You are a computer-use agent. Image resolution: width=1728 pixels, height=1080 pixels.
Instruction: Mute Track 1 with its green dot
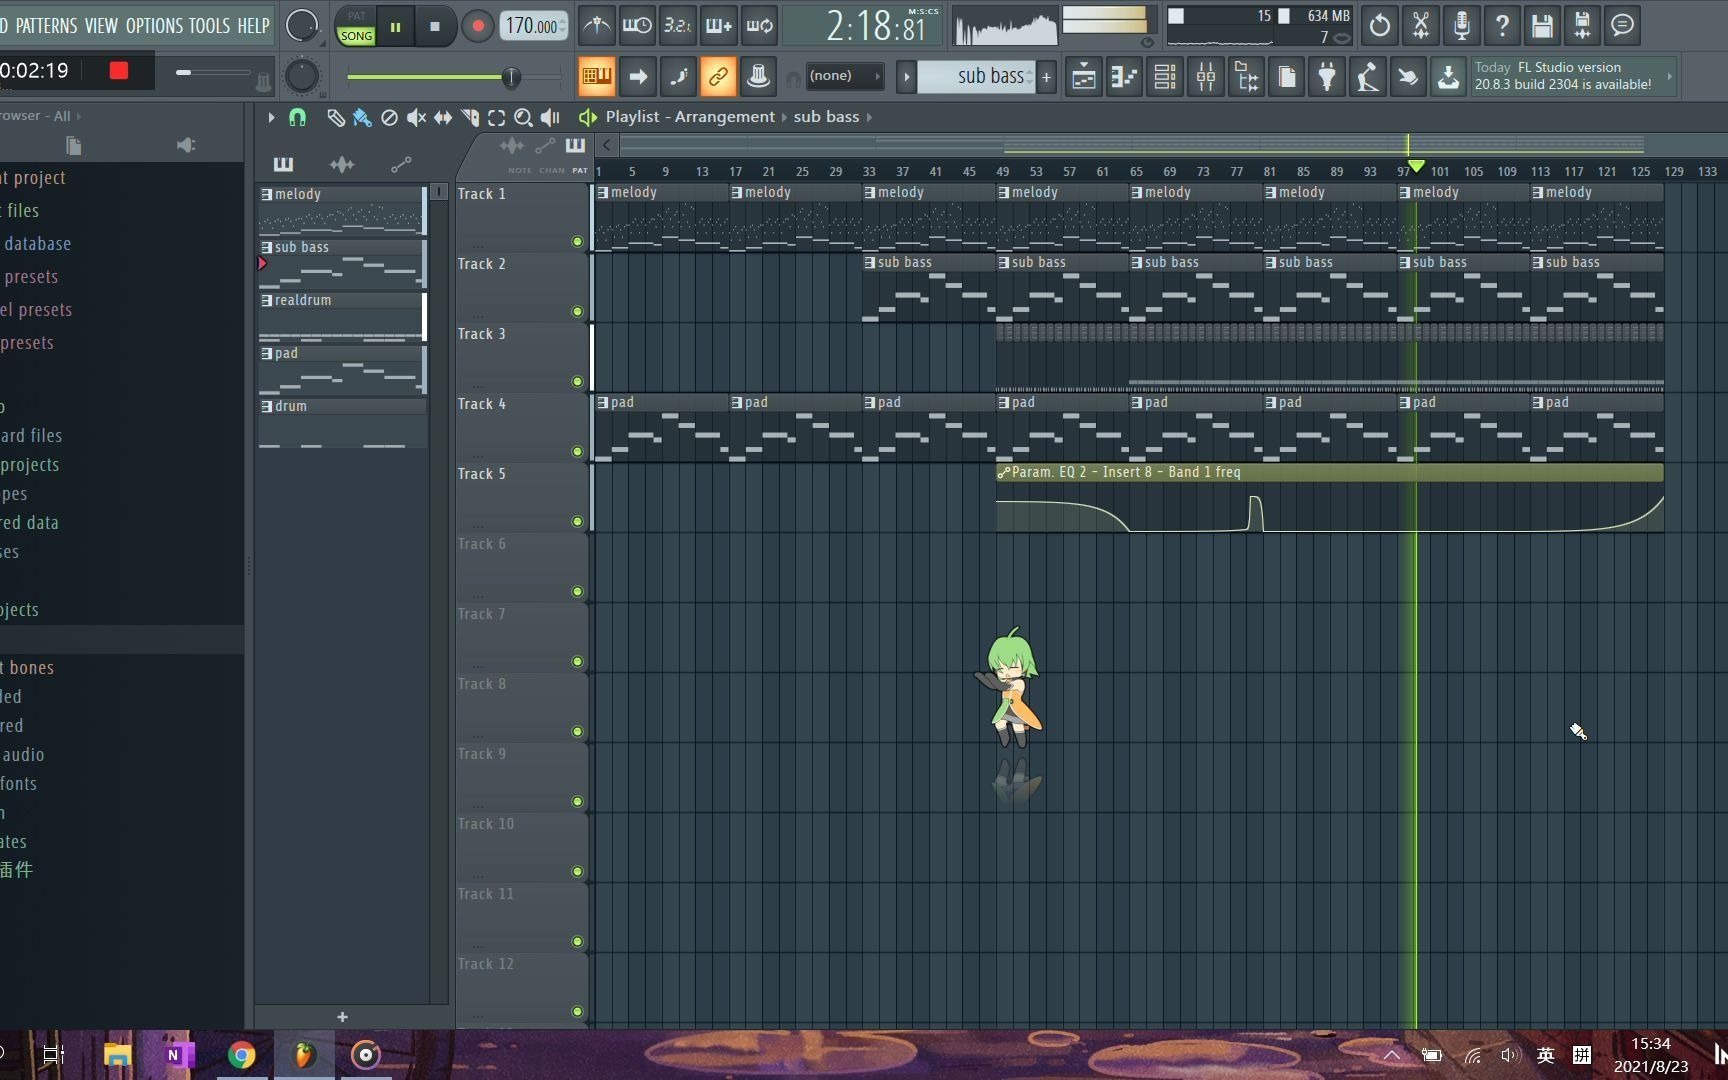(577, 241)
